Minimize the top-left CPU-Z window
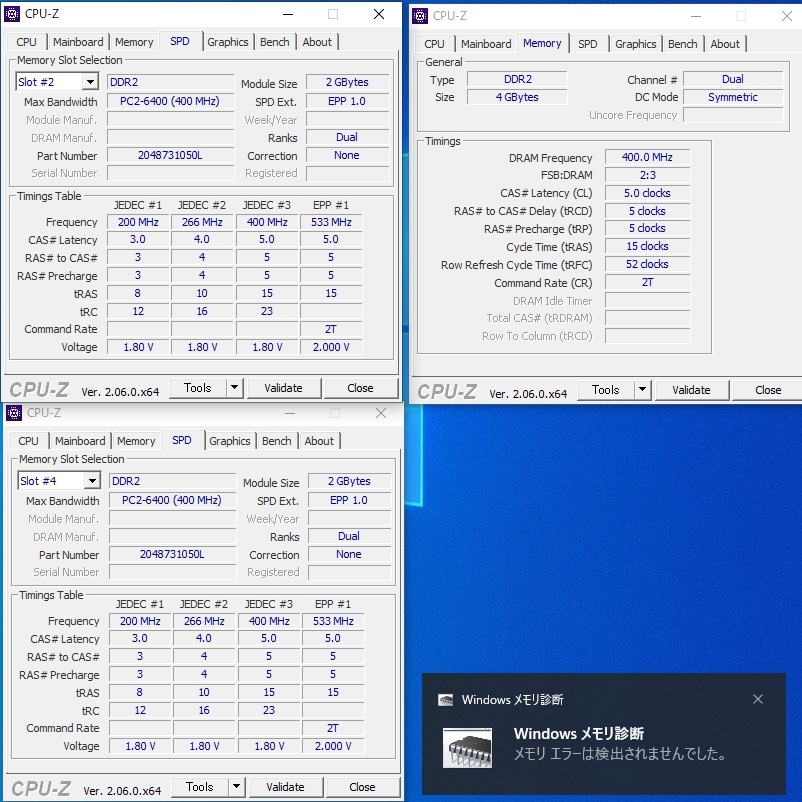 coord(288,14)
